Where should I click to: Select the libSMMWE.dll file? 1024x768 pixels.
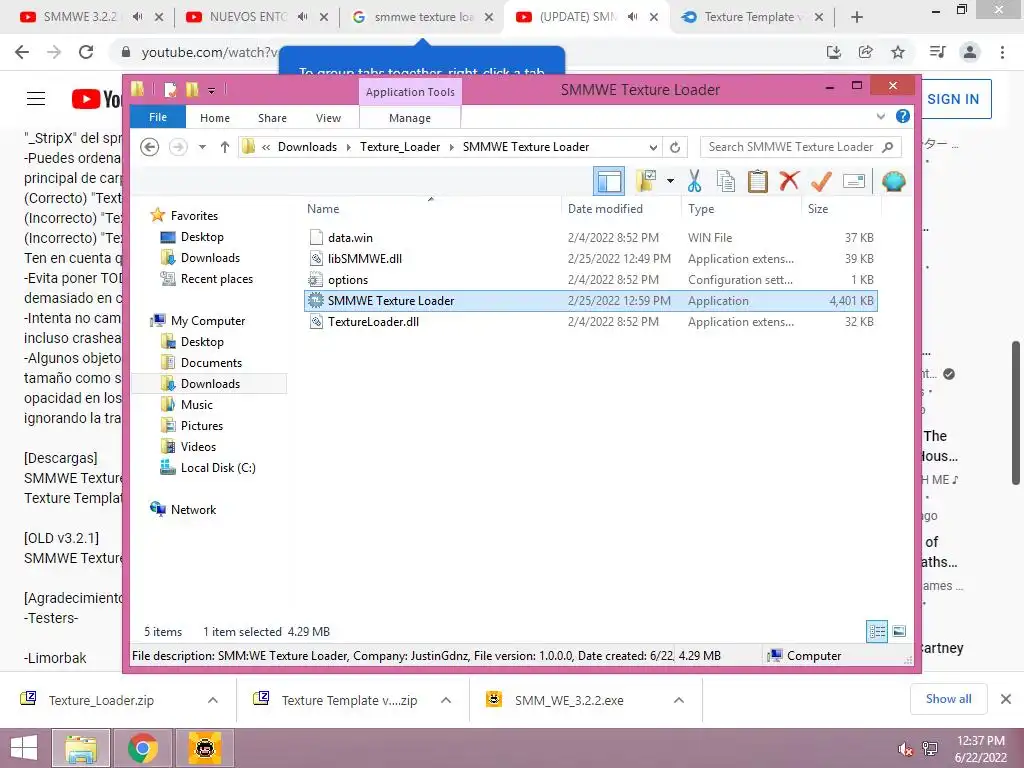pyautogui.click(x=590, y=259)
